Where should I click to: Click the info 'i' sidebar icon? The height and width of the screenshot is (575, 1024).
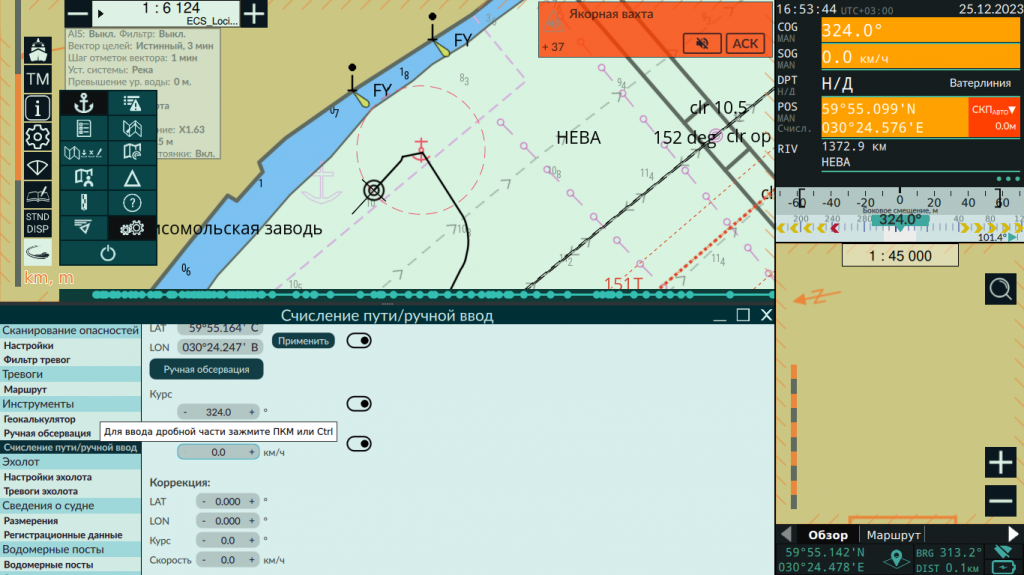[37, 108]
